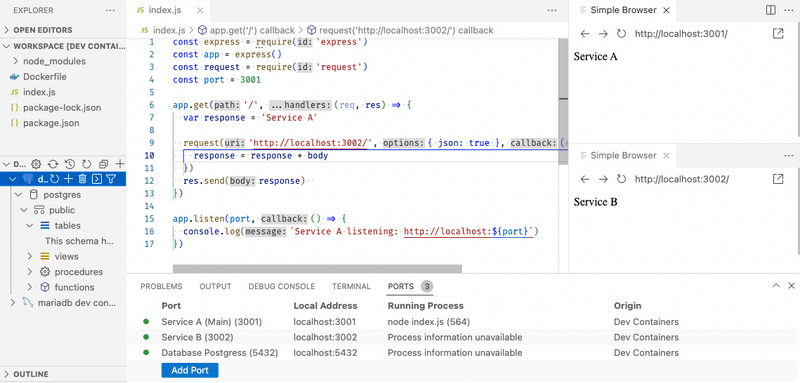Switch to the Problems tab
The height and width of the screenshot is (383, 800).
pyautogui.click(x=161, y=287)
